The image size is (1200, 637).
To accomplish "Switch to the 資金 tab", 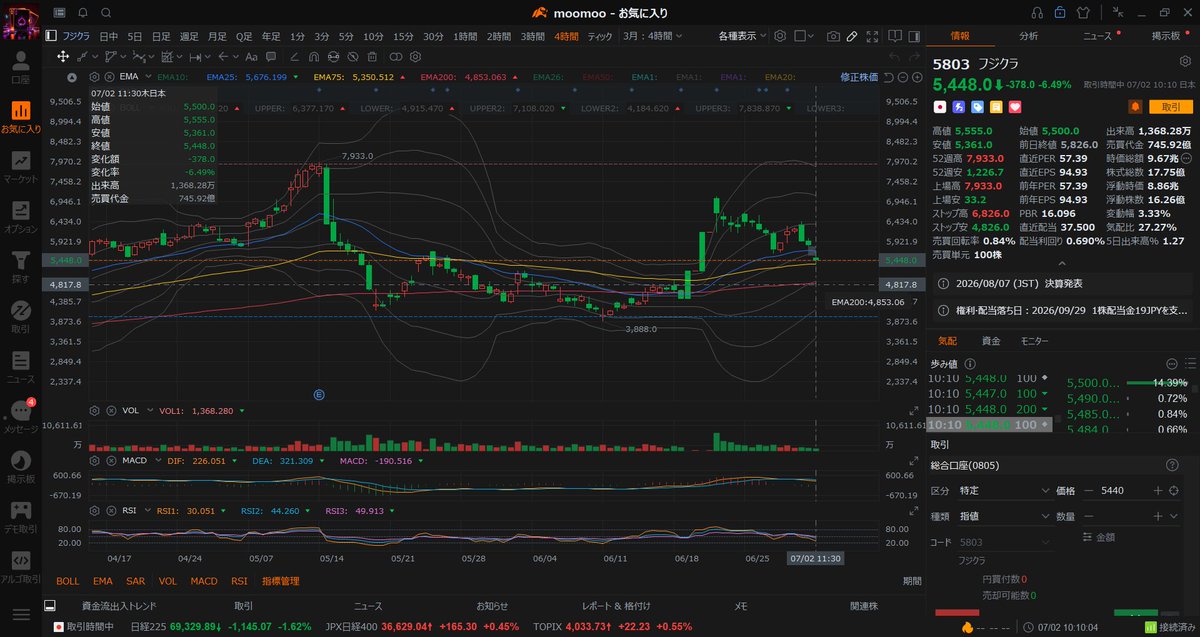I will click(x=991, y=341).
